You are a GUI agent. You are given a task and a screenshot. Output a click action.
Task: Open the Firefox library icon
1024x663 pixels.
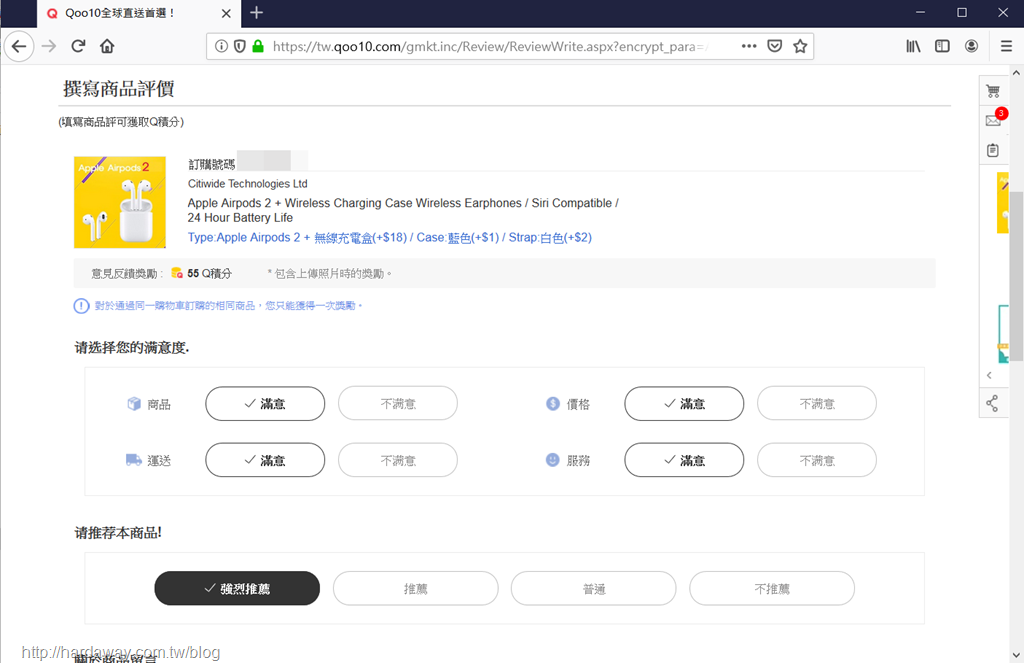click(913, 46)
